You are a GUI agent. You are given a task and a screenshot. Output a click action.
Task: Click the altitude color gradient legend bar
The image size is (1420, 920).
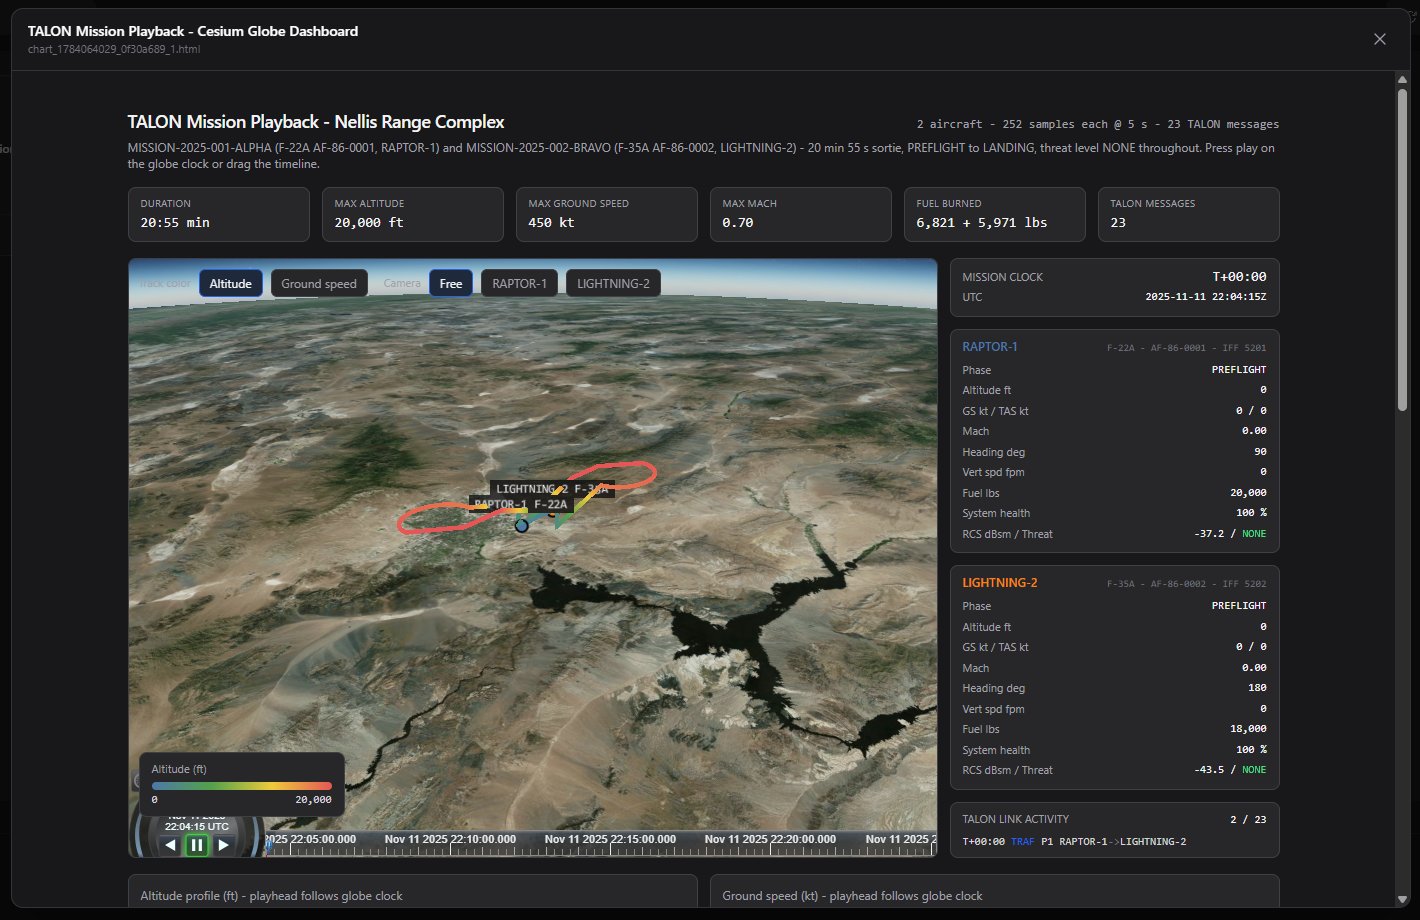[x=241, y=786]
